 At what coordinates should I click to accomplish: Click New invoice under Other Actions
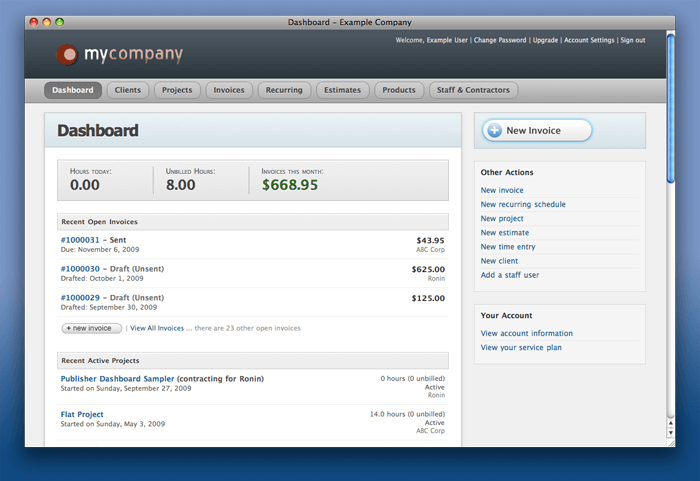pos(502,190)
